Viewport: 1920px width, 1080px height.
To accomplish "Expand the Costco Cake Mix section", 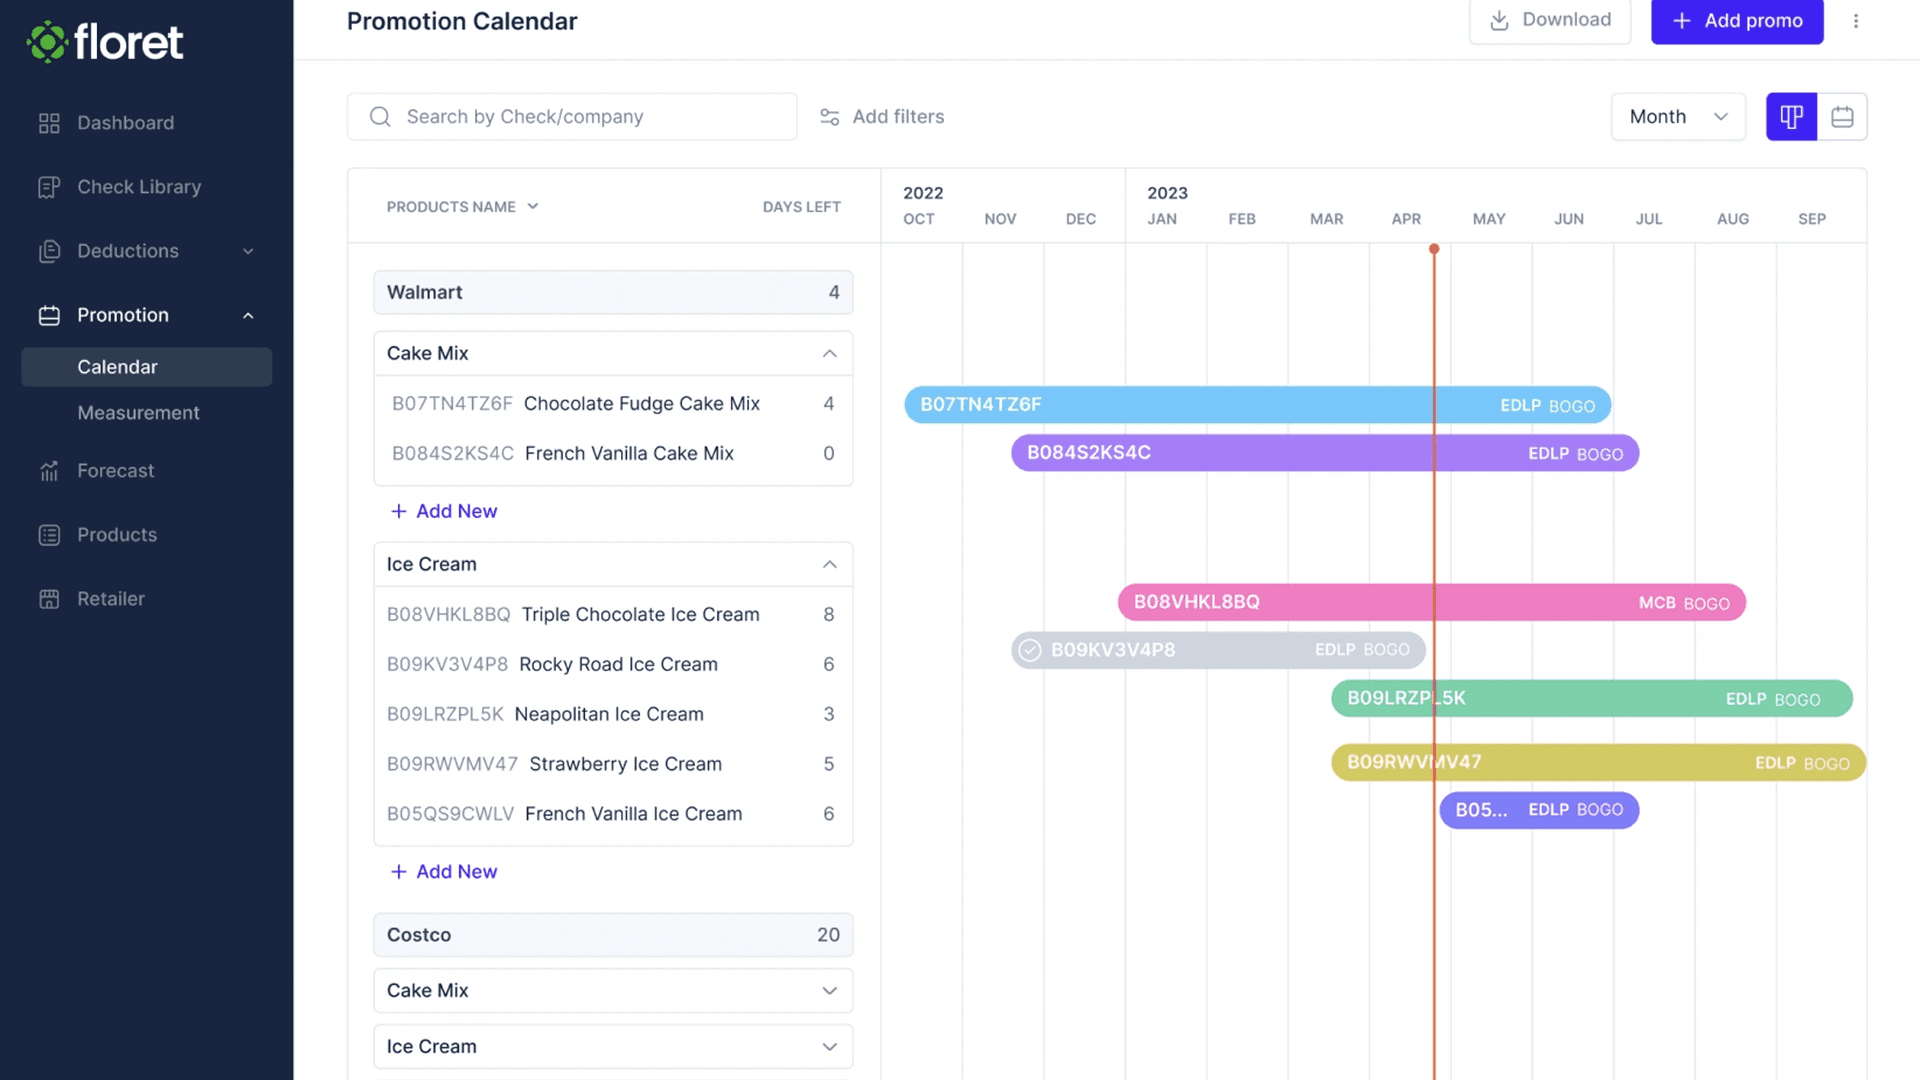I will [829, 991].
